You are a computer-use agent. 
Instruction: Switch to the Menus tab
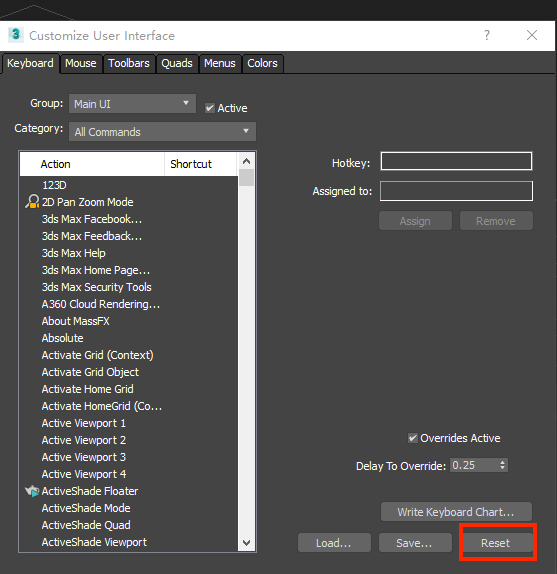click(220, 63)
